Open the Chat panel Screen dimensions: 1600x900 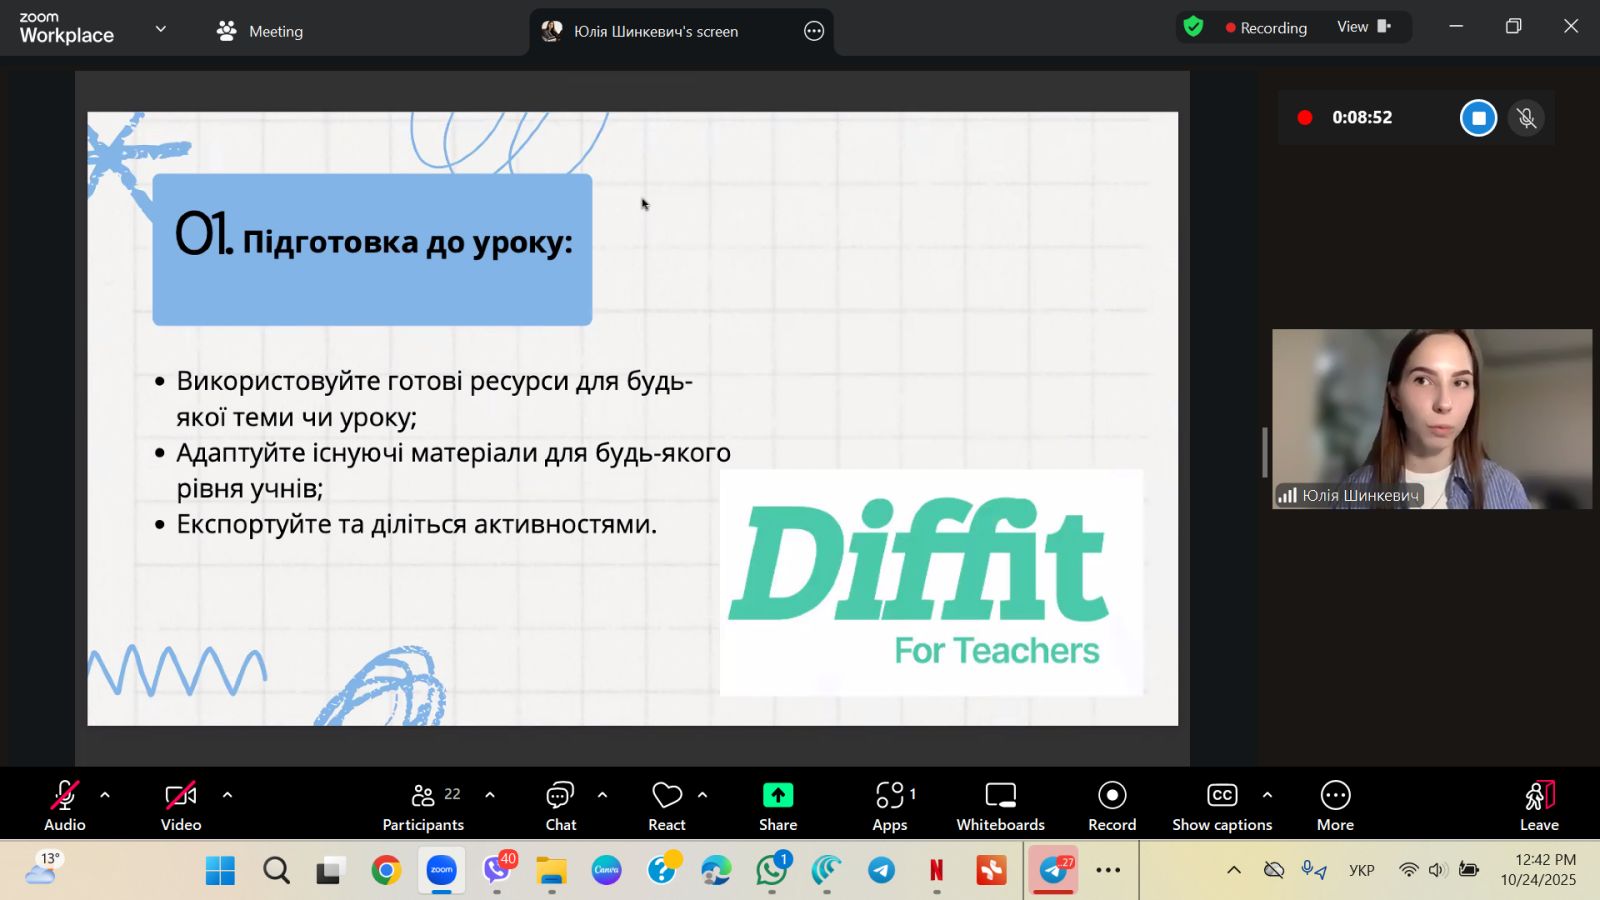point(560,805)
